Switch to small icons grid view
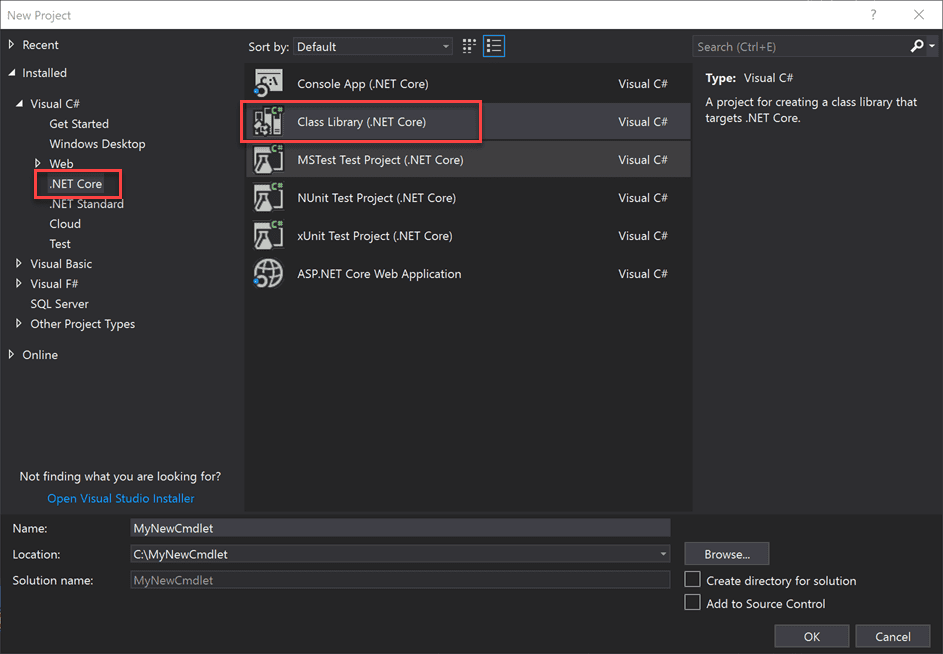This screenshot has width=943, height=654. [x=469, y=46]
